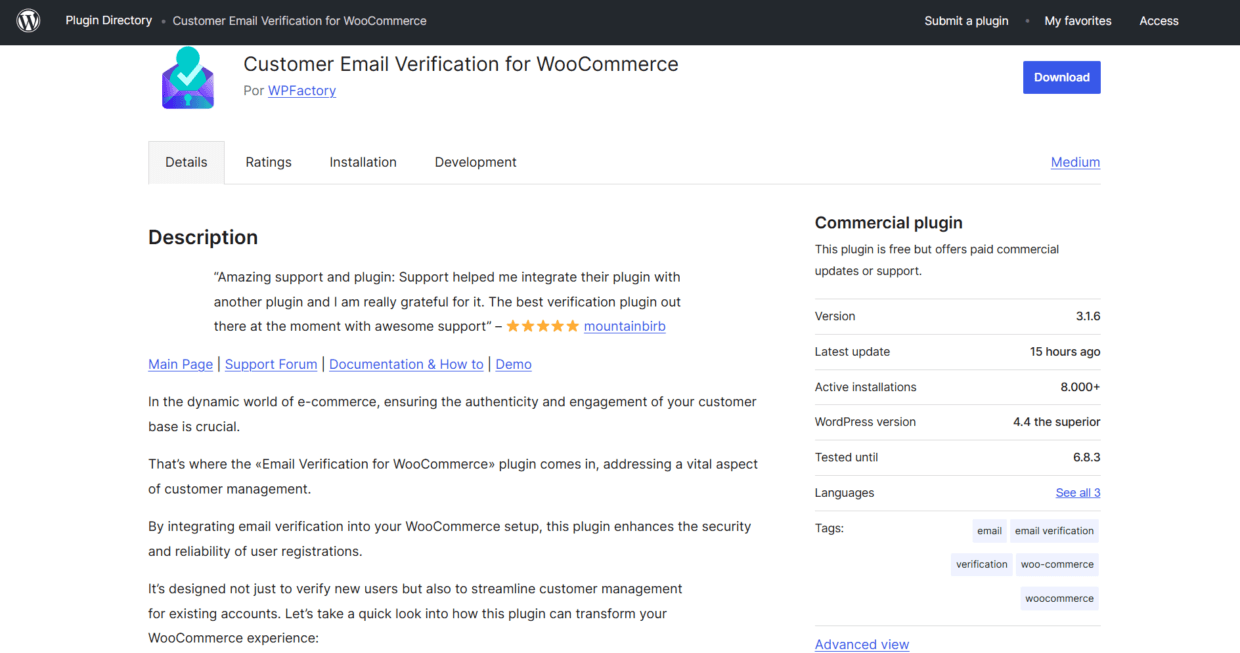Click the email verification tag
Viewport: 1240px width, 653px height.
click(1054, 530)
